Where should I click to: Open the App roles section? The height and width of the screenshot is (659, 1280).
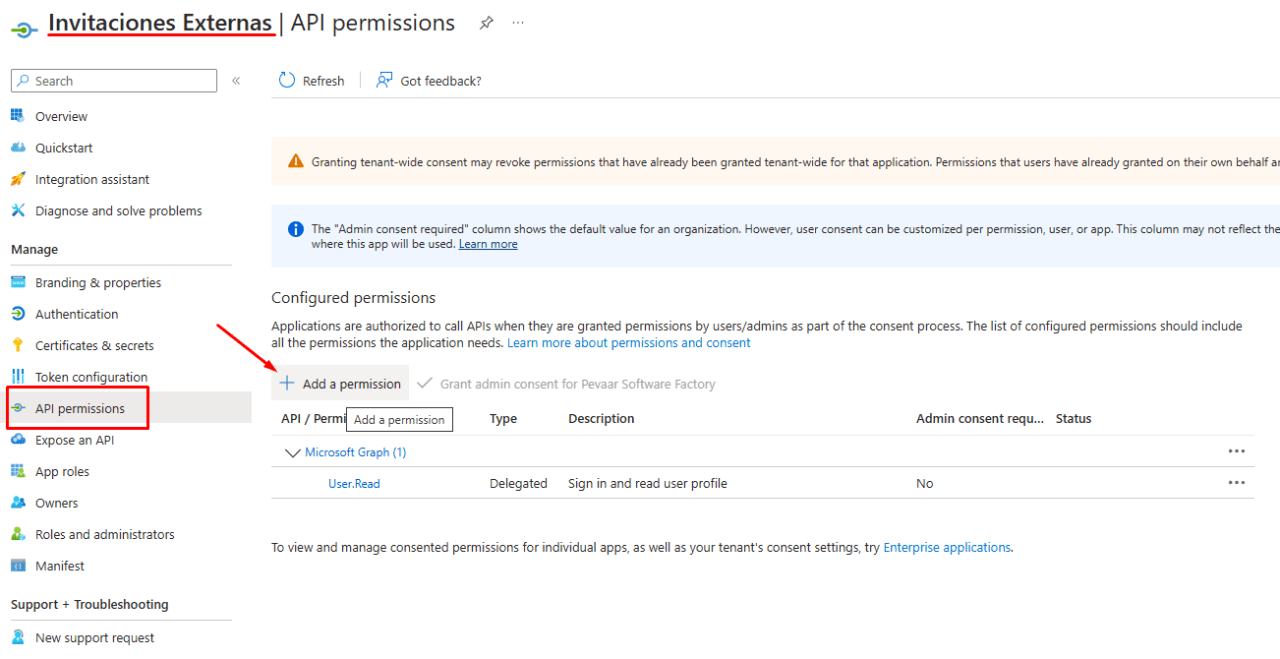64,470
